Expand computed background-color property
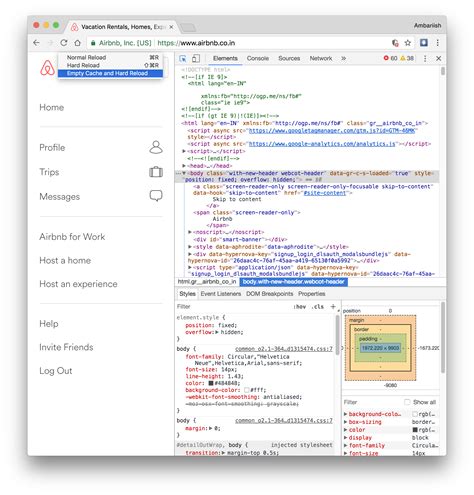This screenshot has width=474, height=495. click(x=346, y=414)
